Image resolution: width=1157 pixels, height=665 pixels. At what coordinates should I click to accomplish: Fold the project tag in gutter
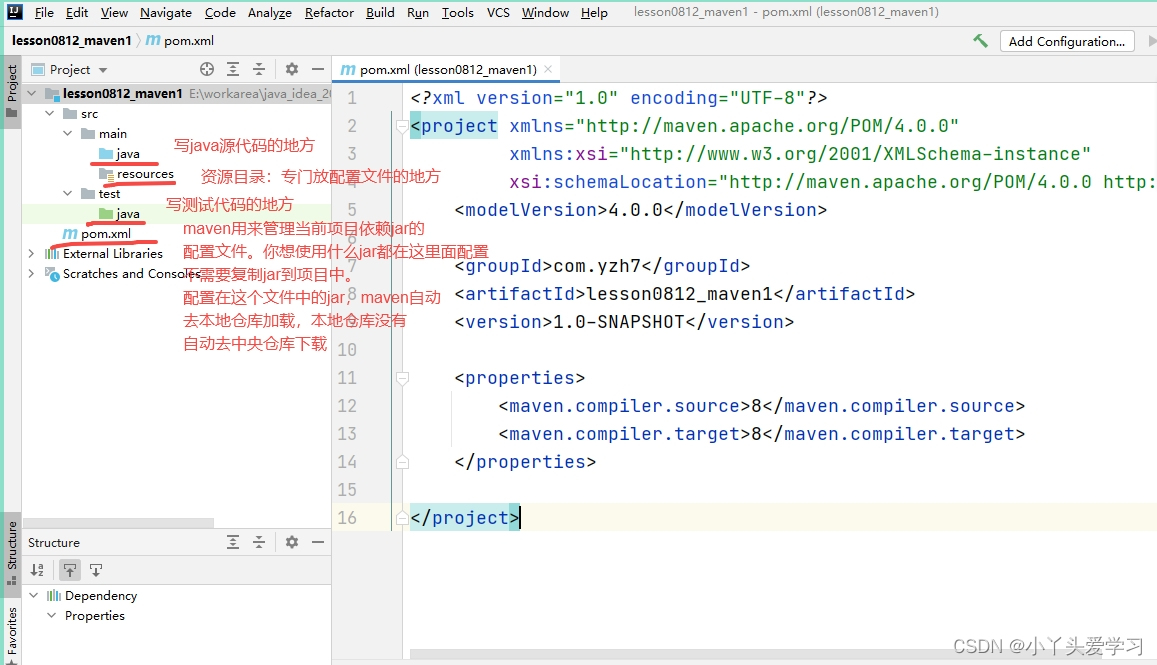click(402, 126)
